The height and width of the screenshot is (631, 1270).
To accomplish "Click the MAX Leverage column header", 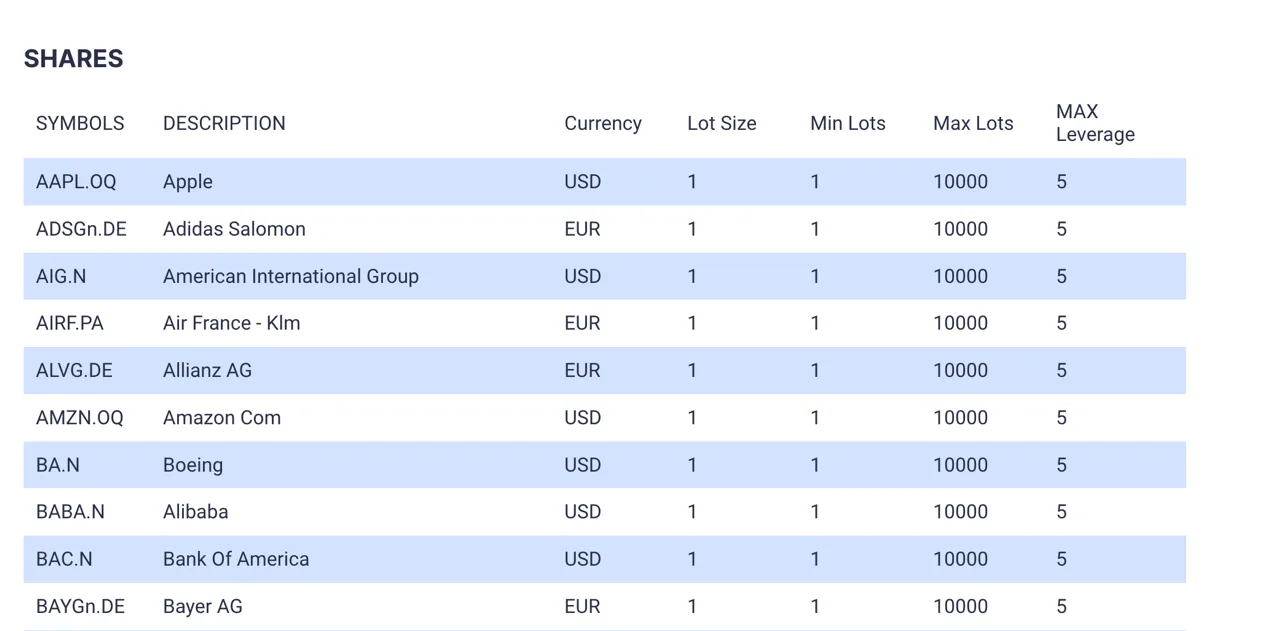I will (x=1095, y=123).
